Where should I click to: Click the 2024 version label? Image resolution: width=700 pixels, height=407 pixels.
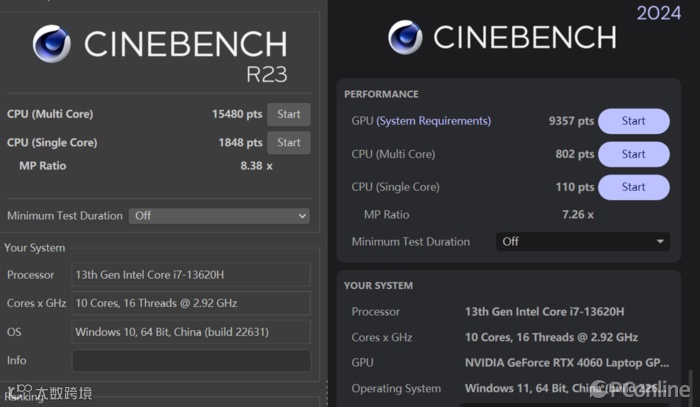[659, 13]
